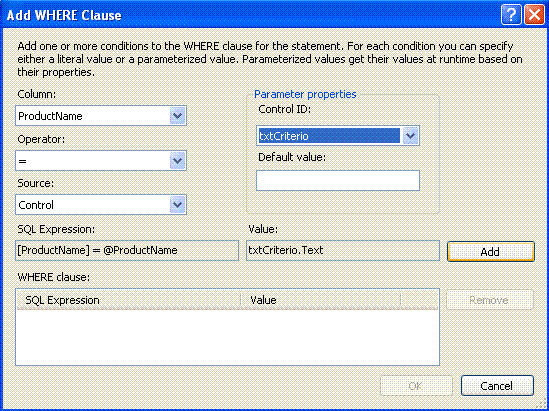Expand the Operator dropdown arrow
Image resolution: width=549 pixels, height=411 pixels.
tap(178, 160)
